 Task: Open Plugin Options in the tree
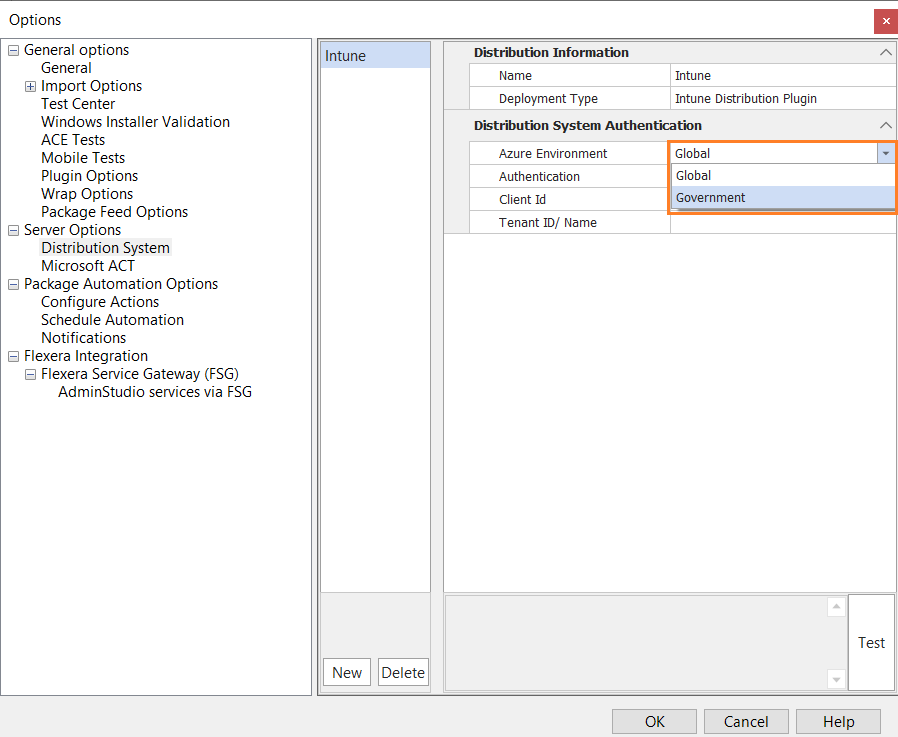89,176
